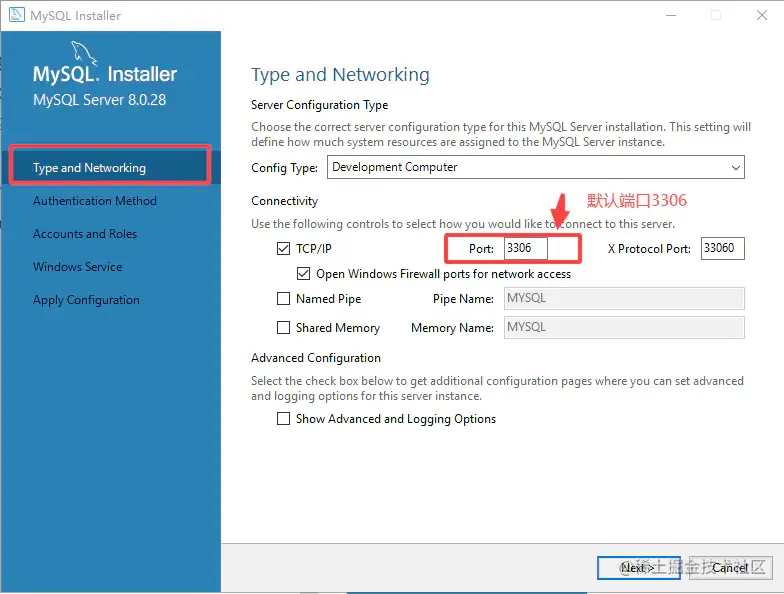Click the Type and Networking heading
The height and width of the screenshot is (594, 784).
click(x=340, y=74)
